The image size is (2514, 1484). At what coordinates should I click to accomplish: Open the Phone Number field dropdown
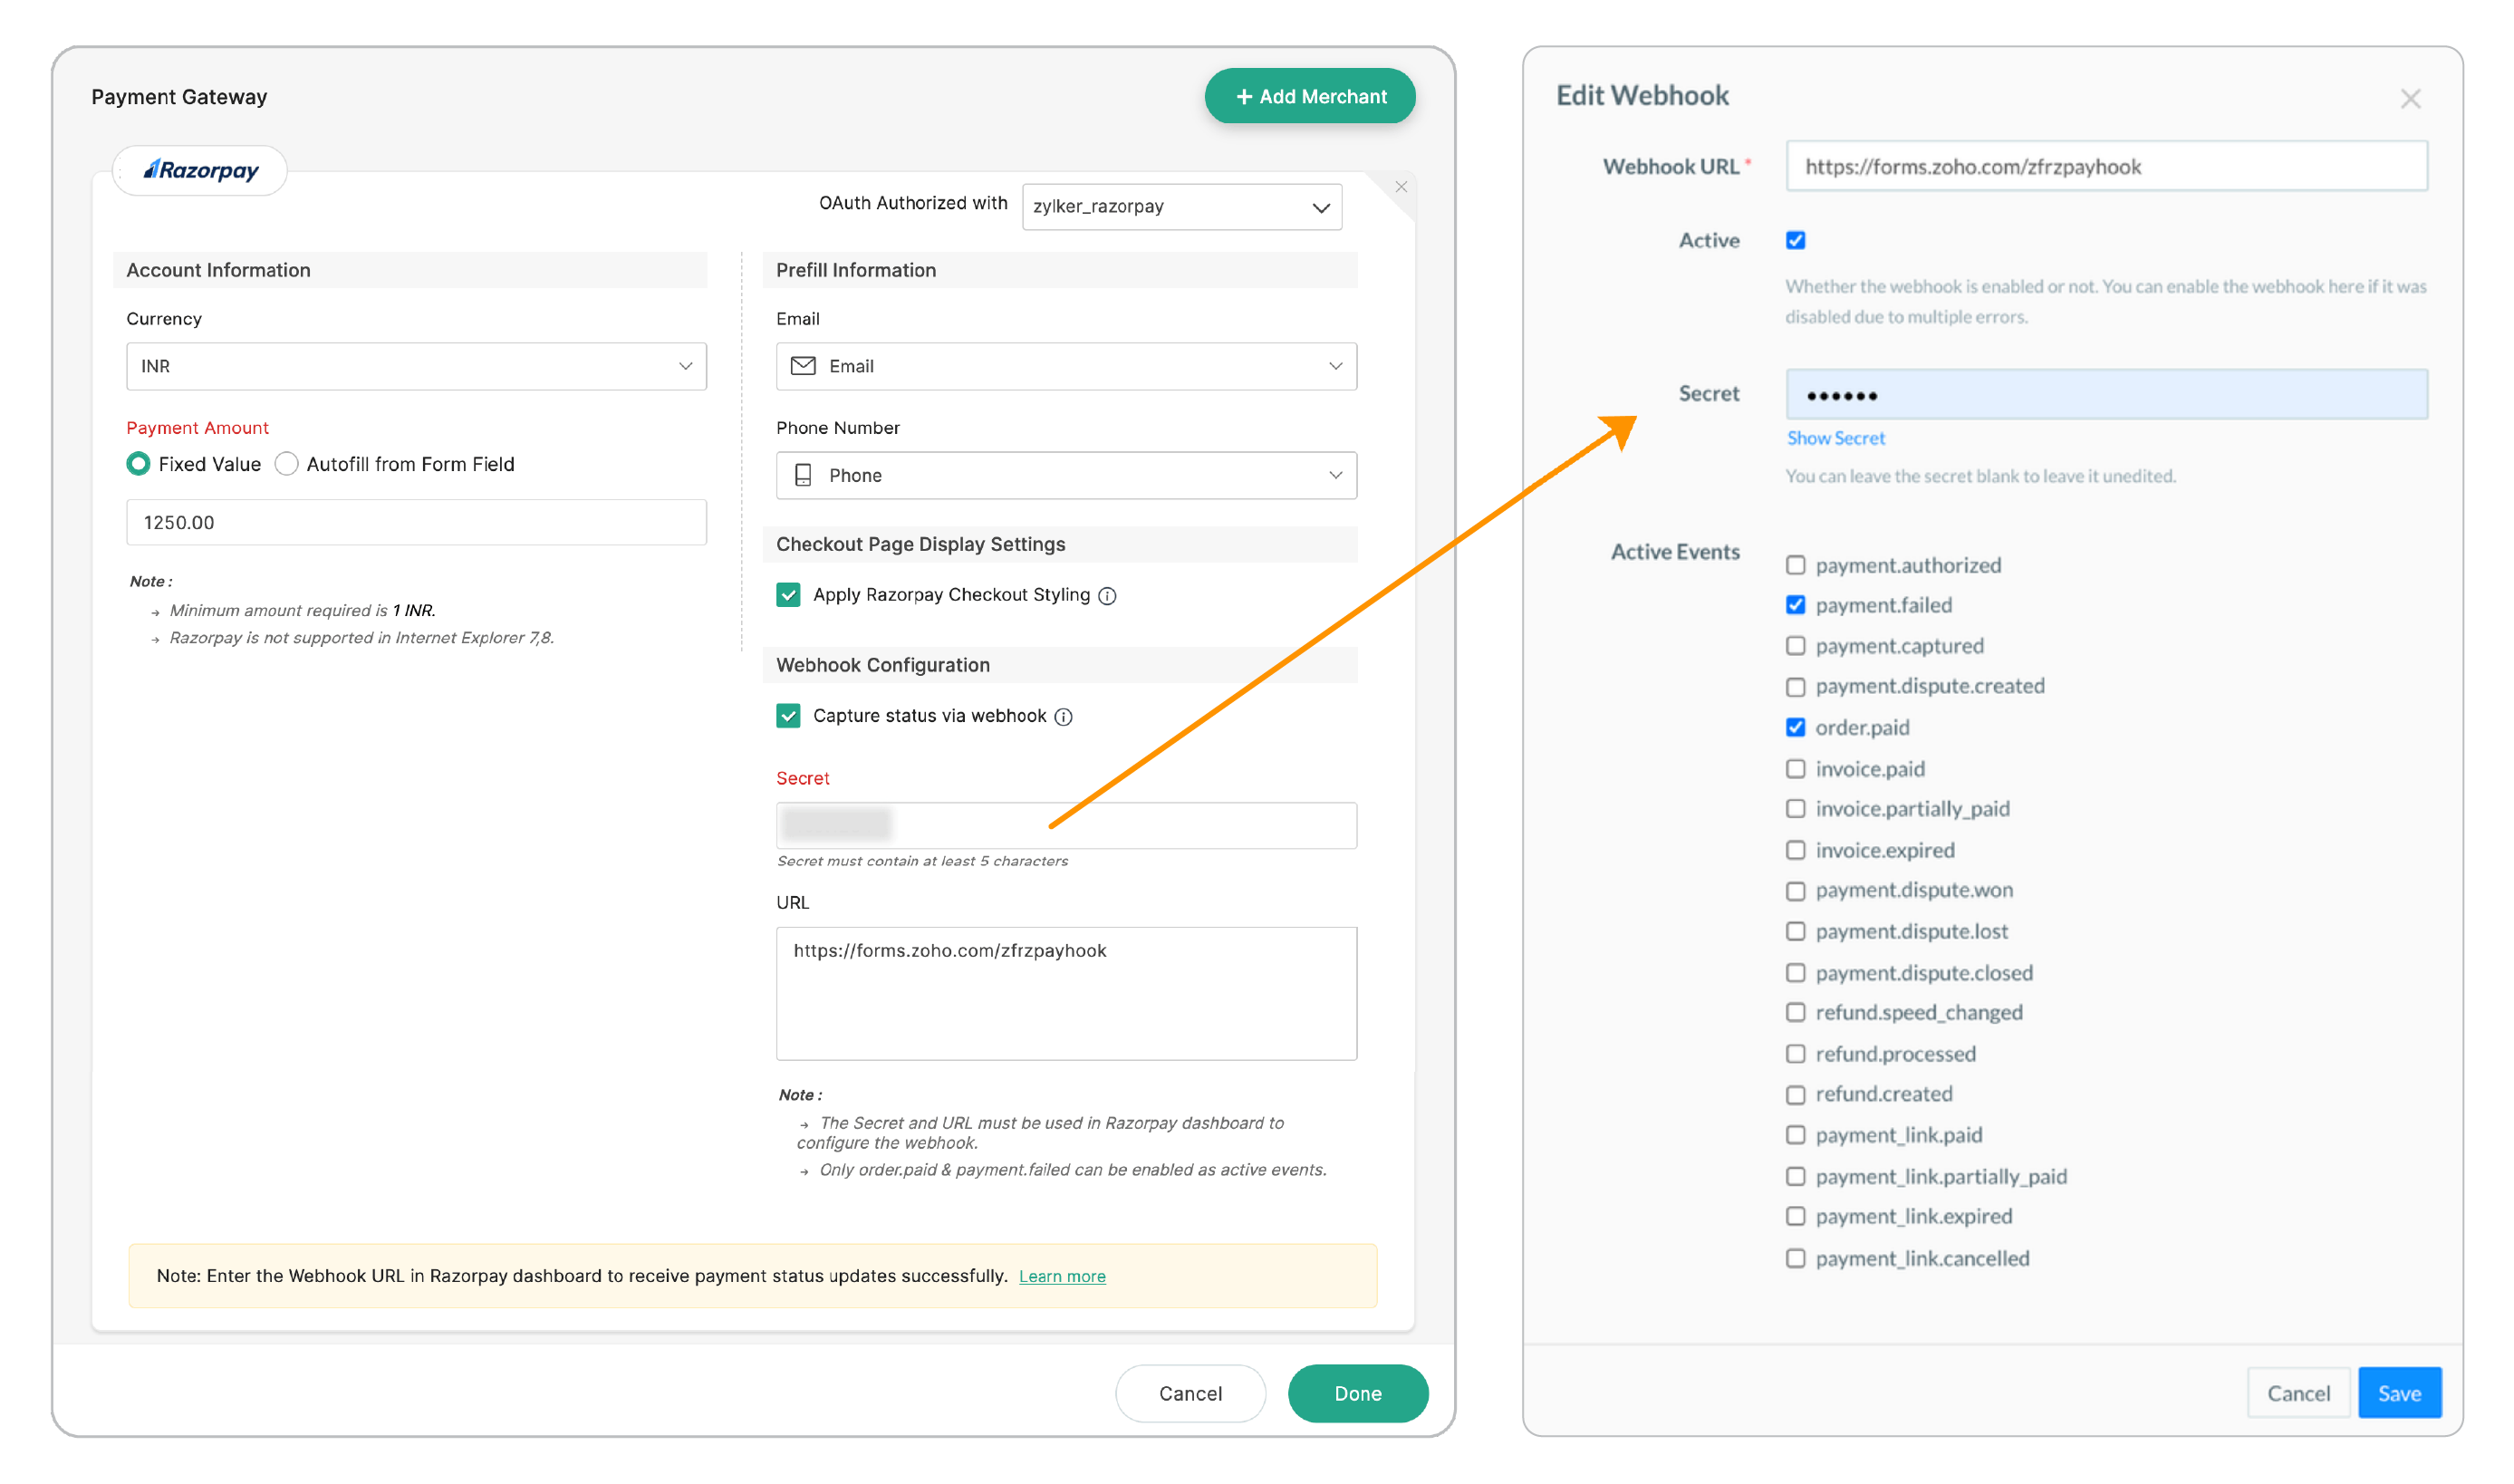pyautogui.click(x=1066, y=475)
